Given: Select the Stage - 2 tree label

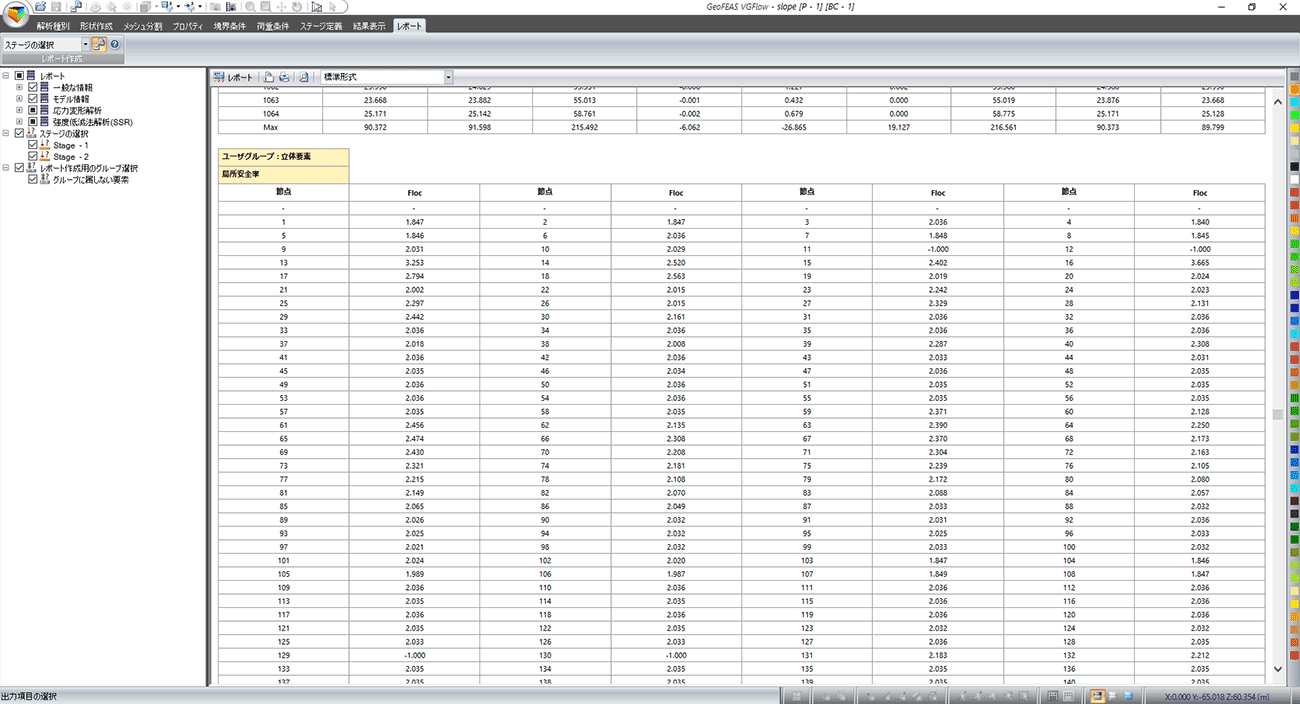Looking at the screenshot, I should point(70,157).
